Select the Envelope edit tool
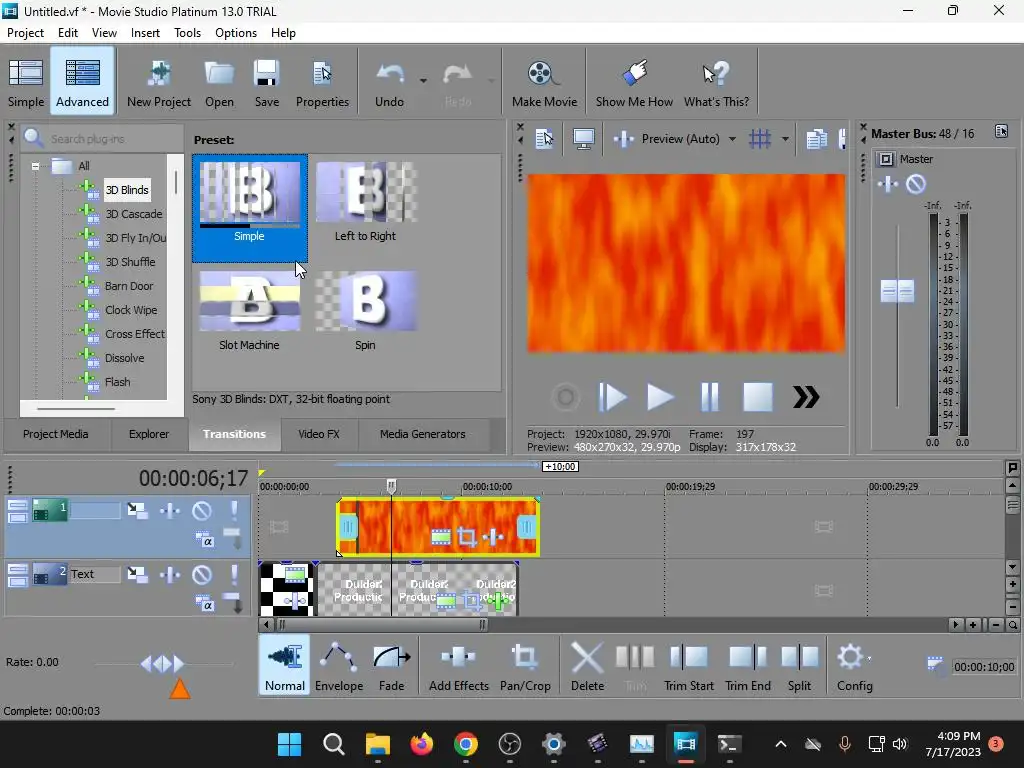1024x768 pixels. [x=339, y=665]
